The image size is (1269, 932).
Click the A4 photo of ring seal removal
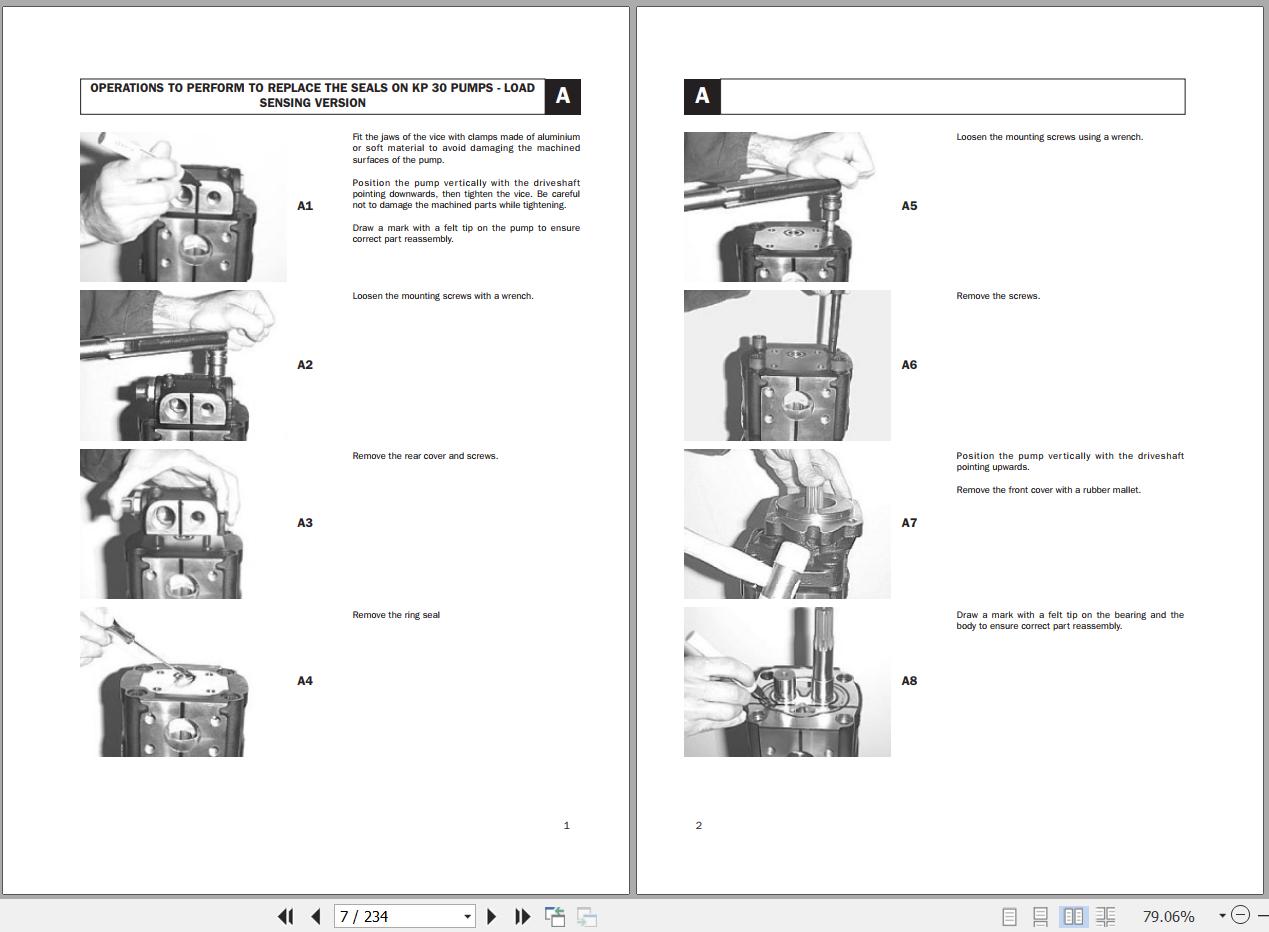pos(183,682)
